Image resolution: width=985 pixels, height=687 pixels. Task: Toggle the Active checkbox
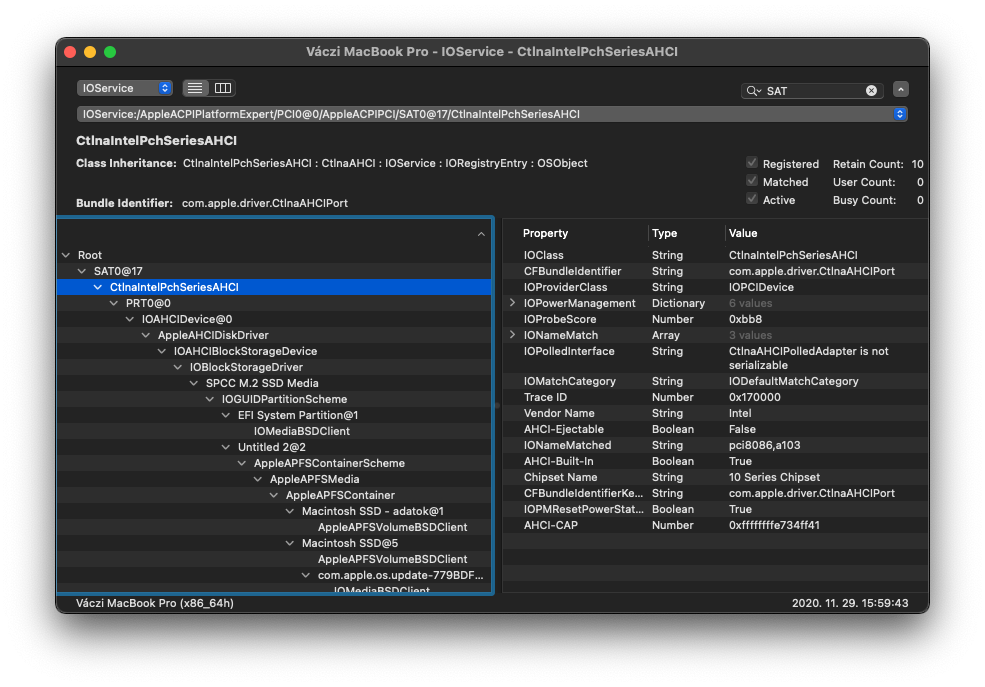point(751,199)
